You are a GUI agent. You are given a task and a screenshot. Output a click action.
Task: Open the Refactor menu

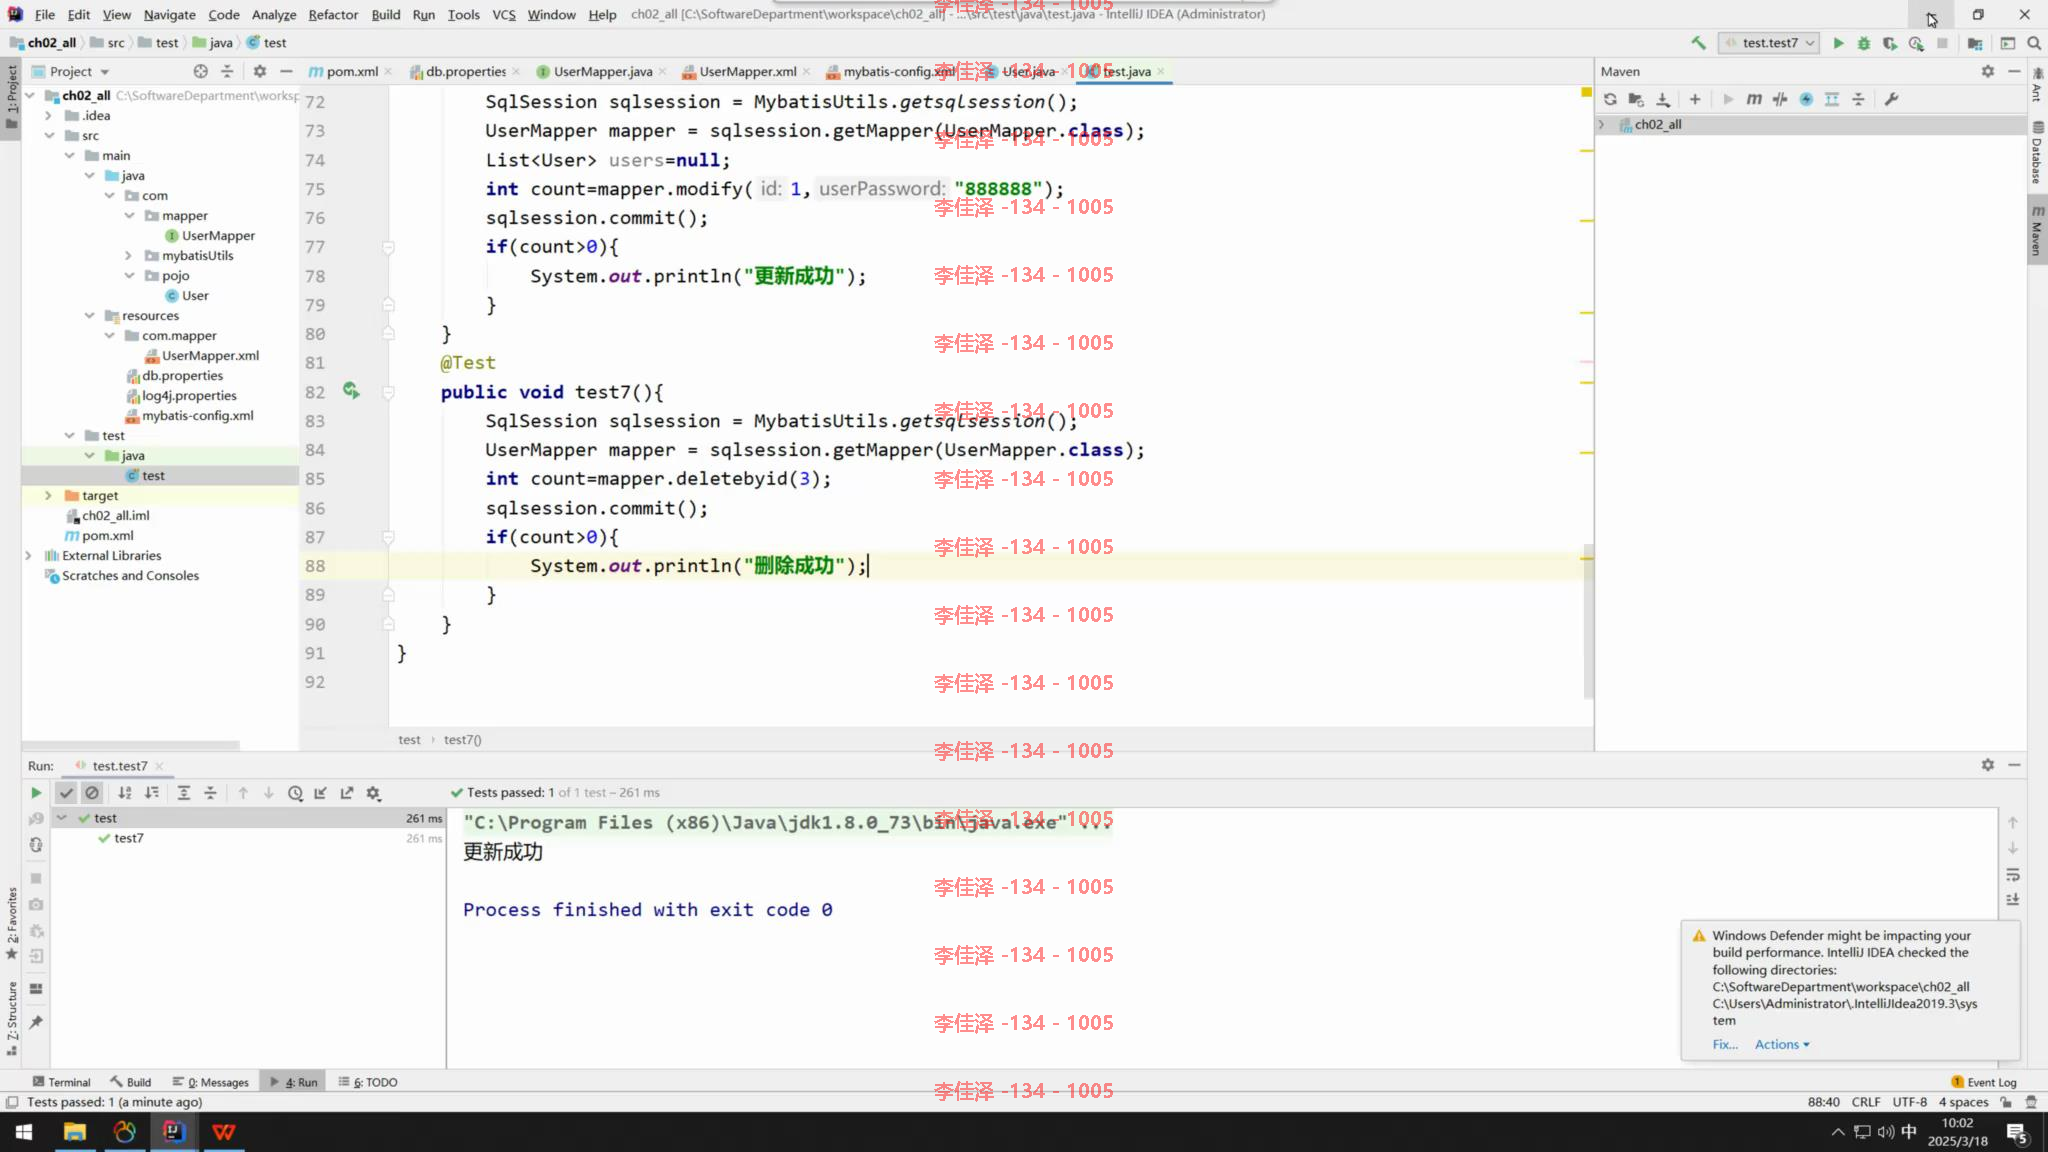point(333,14)
